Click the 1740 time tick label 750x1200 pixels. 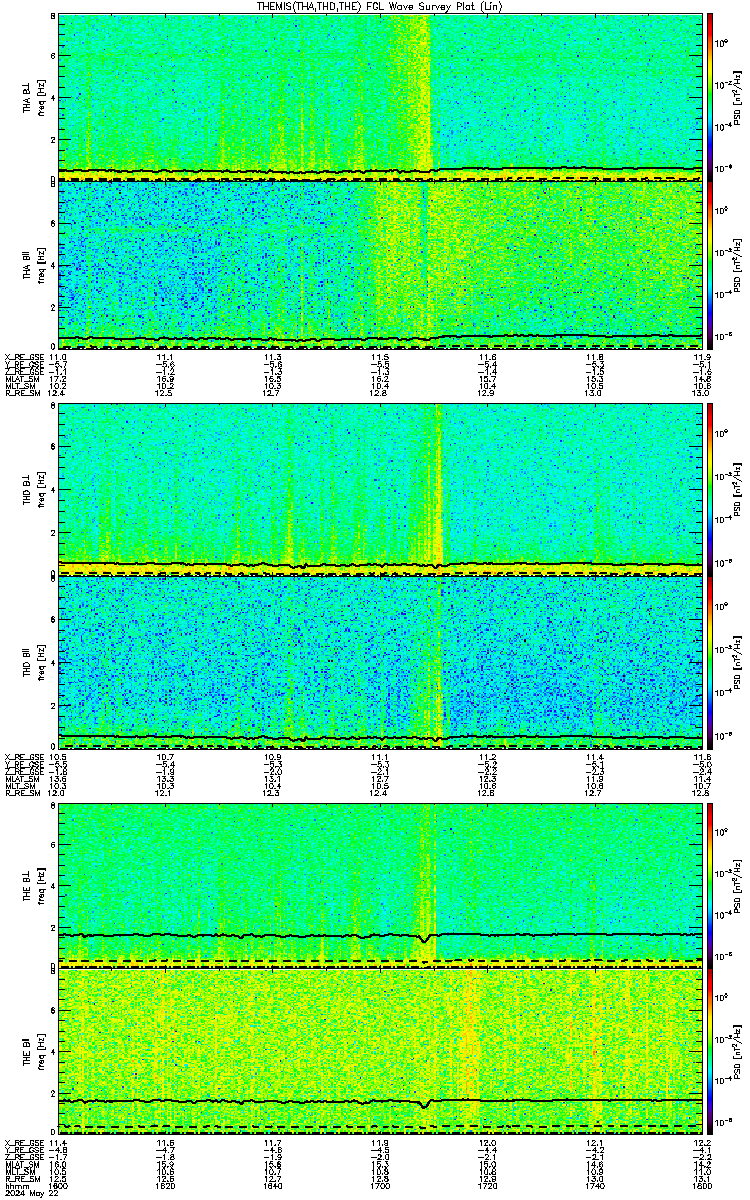pyautogui.click(x=596, y=1185)
